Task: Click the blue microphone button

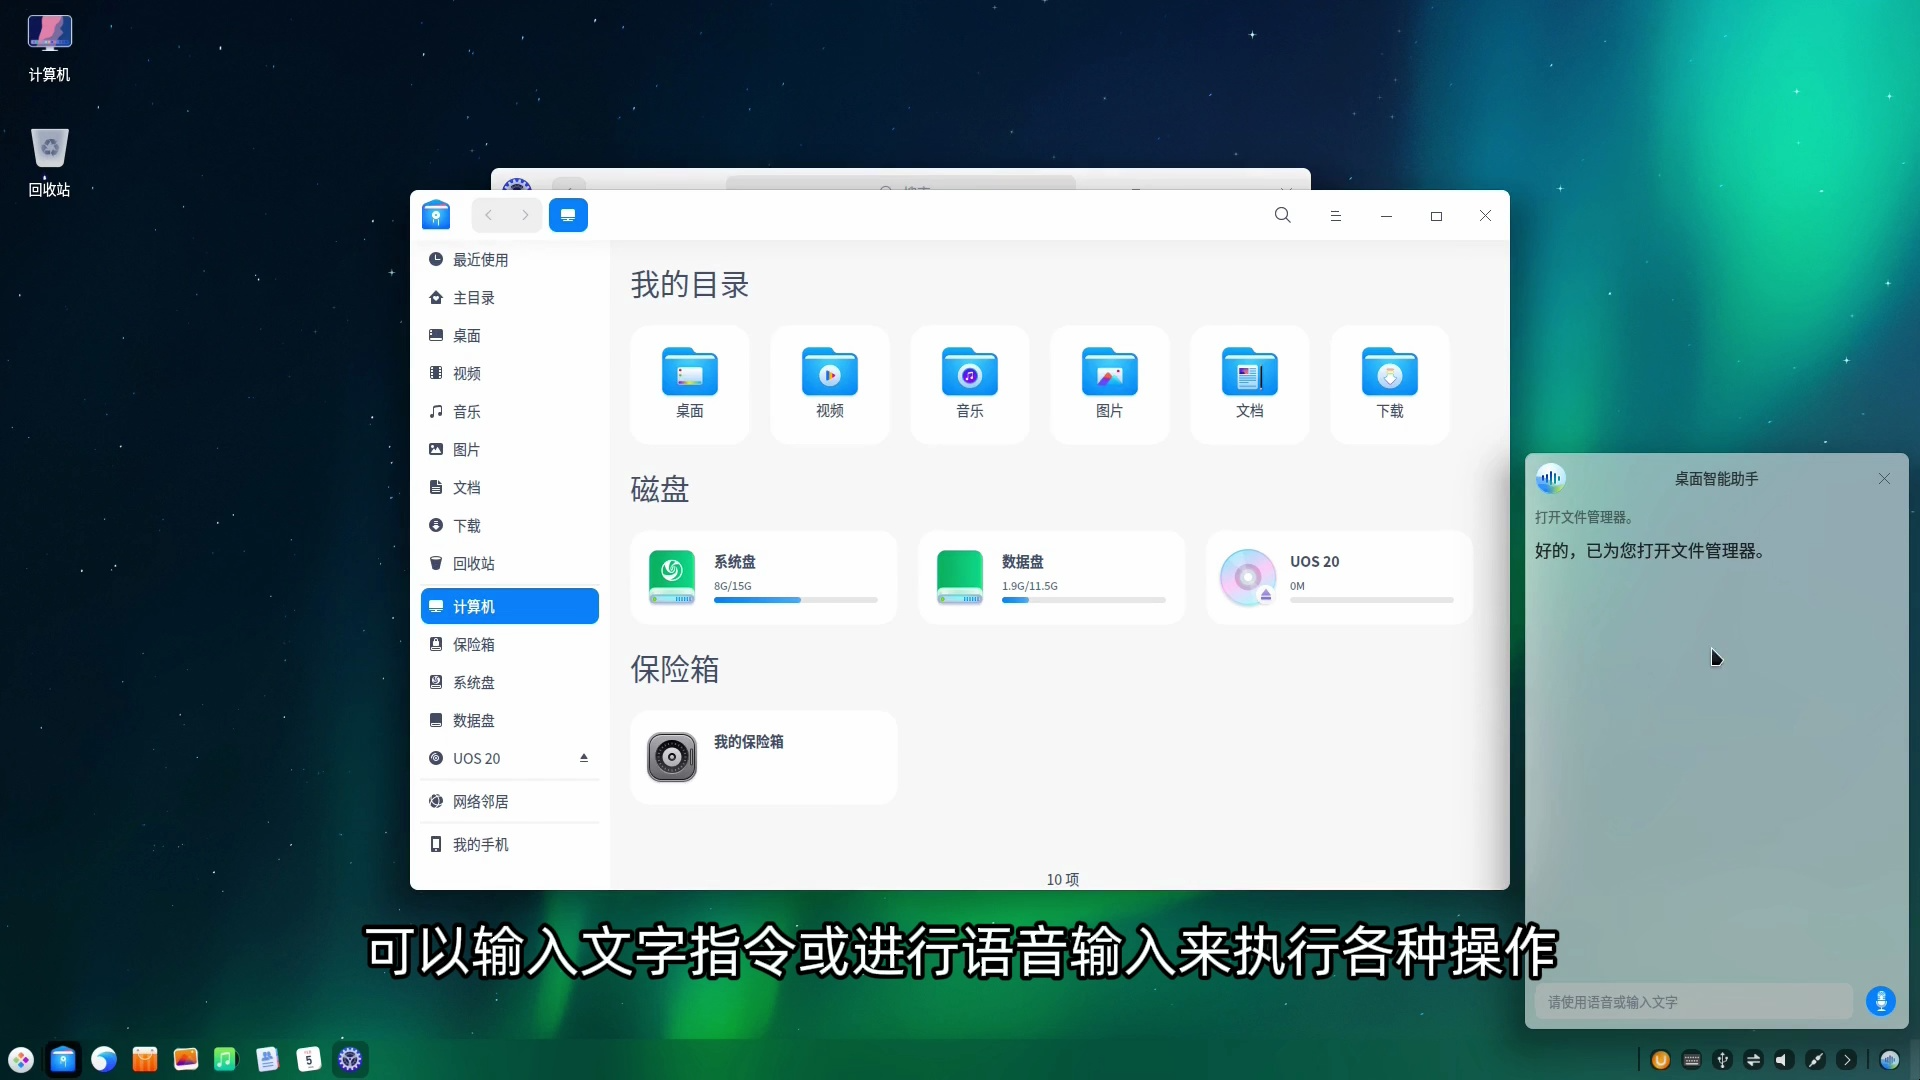Action: point(1881,1001)
